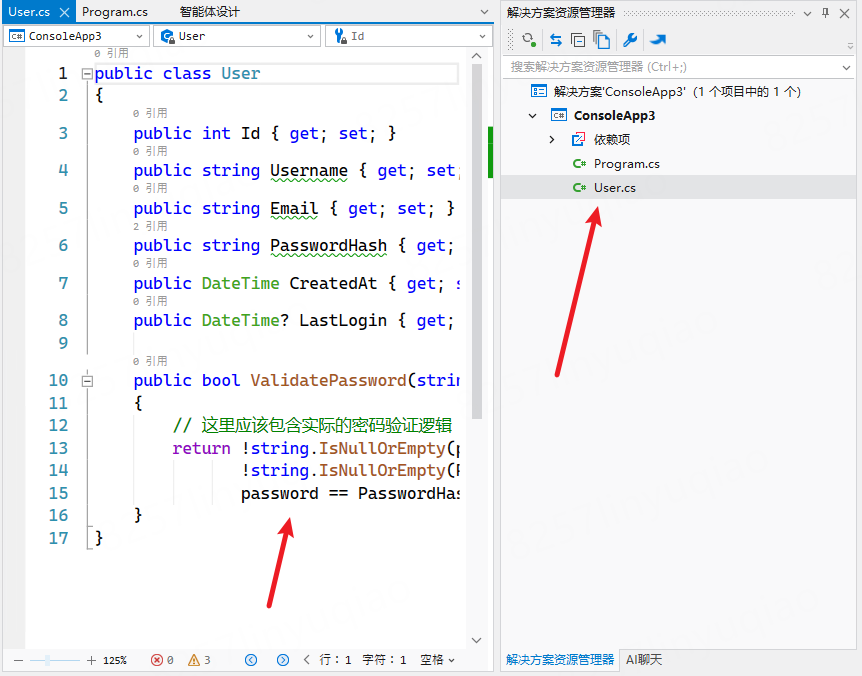Open Solution Explorer toolbar overflow options
862x676 pixels.
tap(850, 46)
